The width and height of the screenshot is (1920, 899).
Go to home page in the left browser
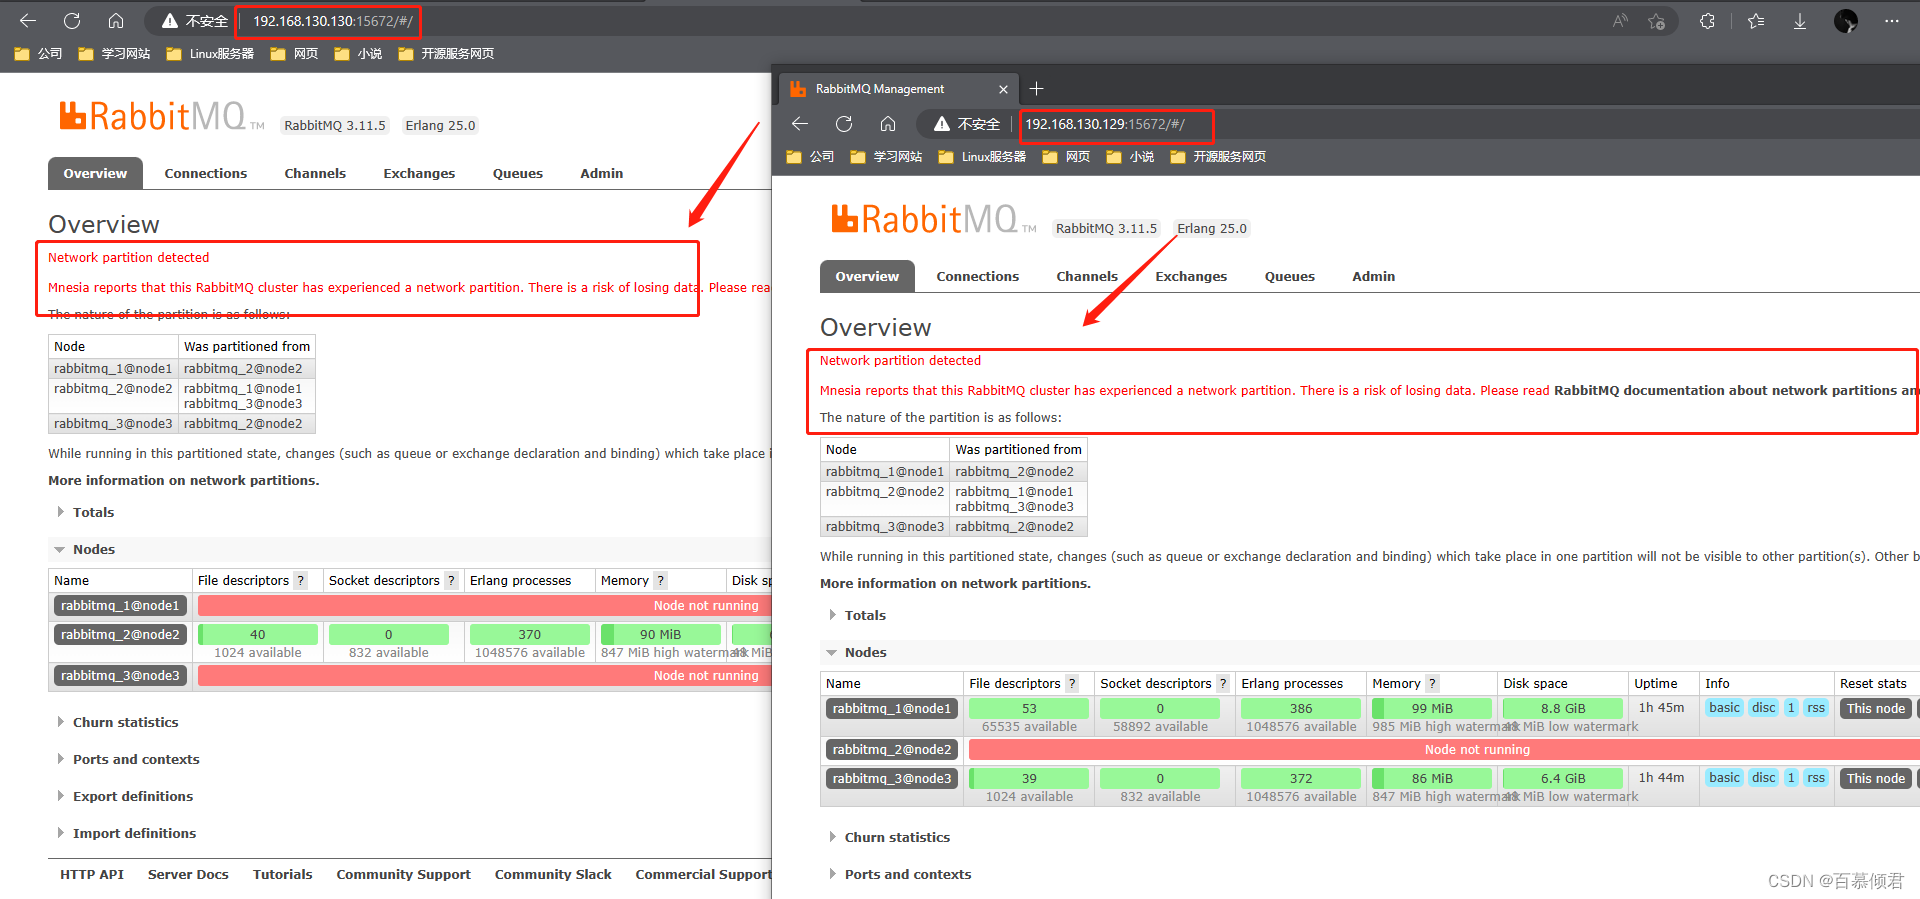click(x=116, y=21)
